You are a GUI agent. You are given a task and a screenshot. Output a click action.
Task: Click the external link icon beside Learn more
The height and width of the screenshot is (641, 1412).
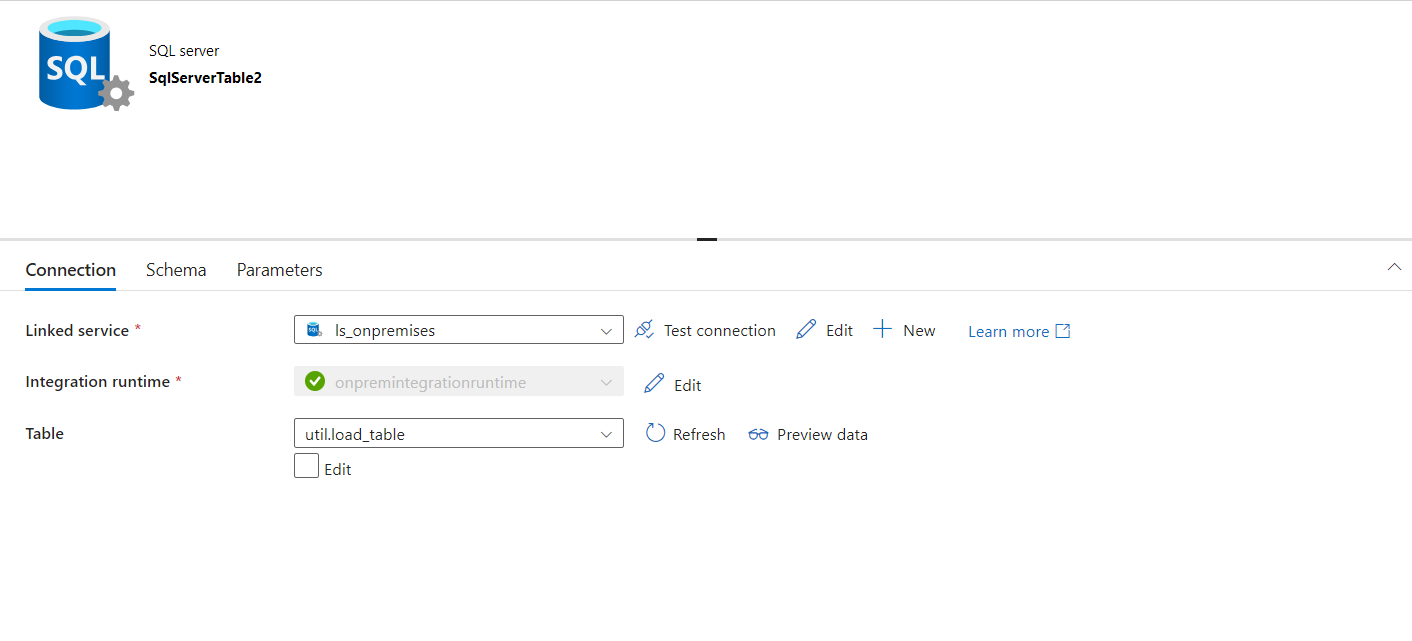1063,331
